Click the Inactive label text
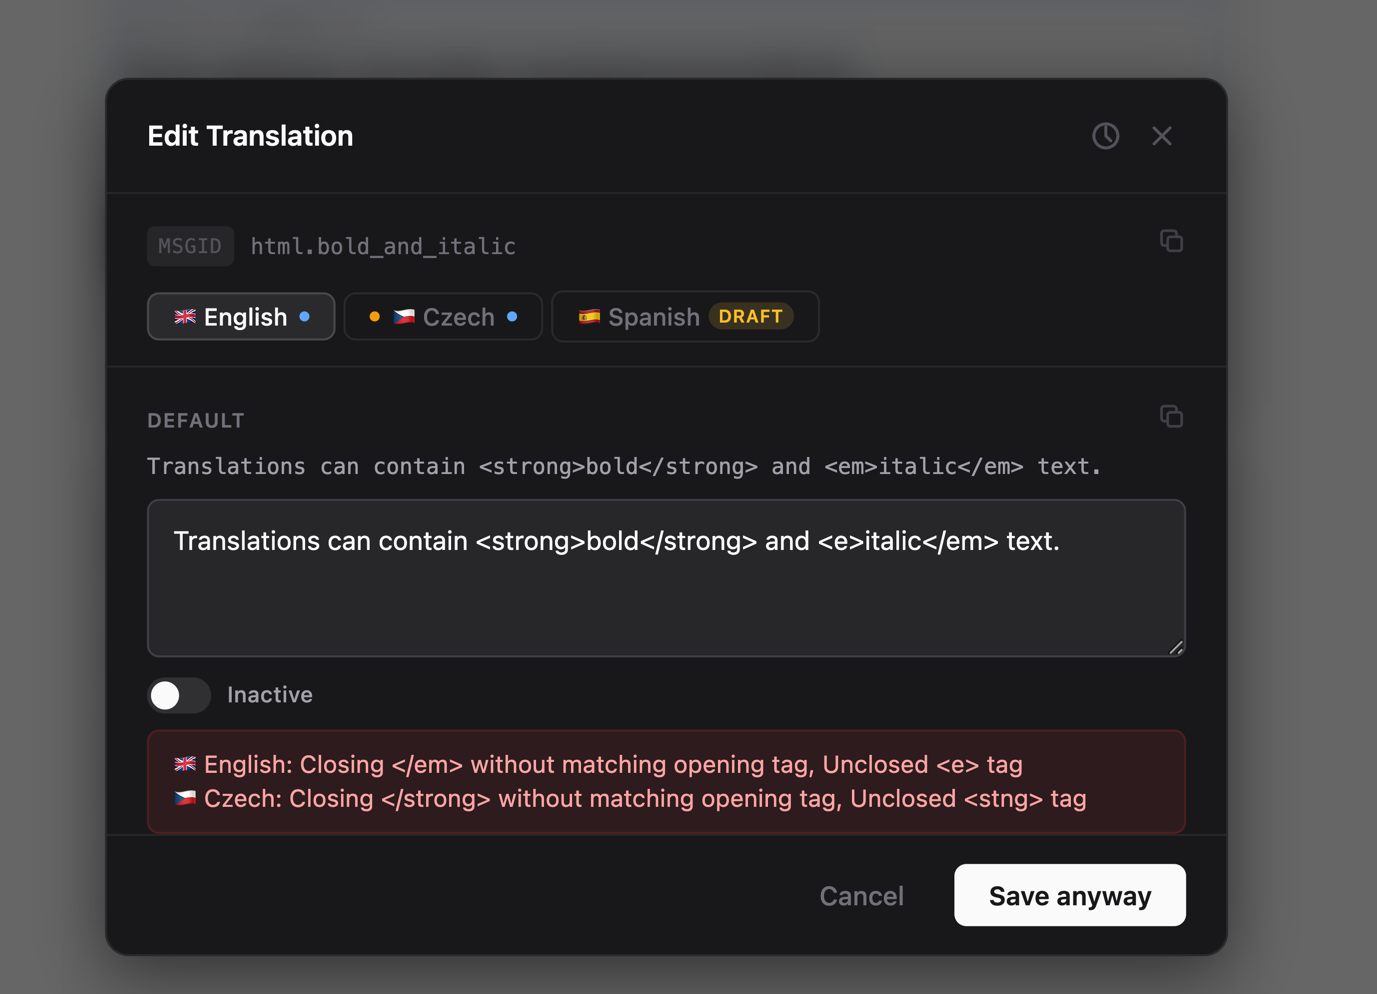This screenshot has height=994, width=1377. [x=270, y=695]
